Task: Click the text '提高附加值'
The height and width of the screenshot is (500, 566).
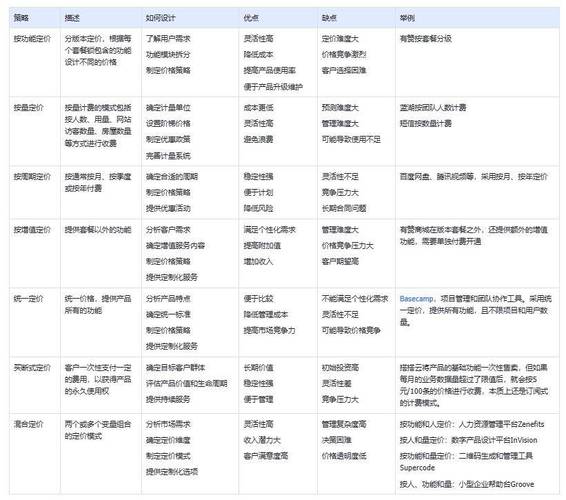Action: (x=262, y=245)
